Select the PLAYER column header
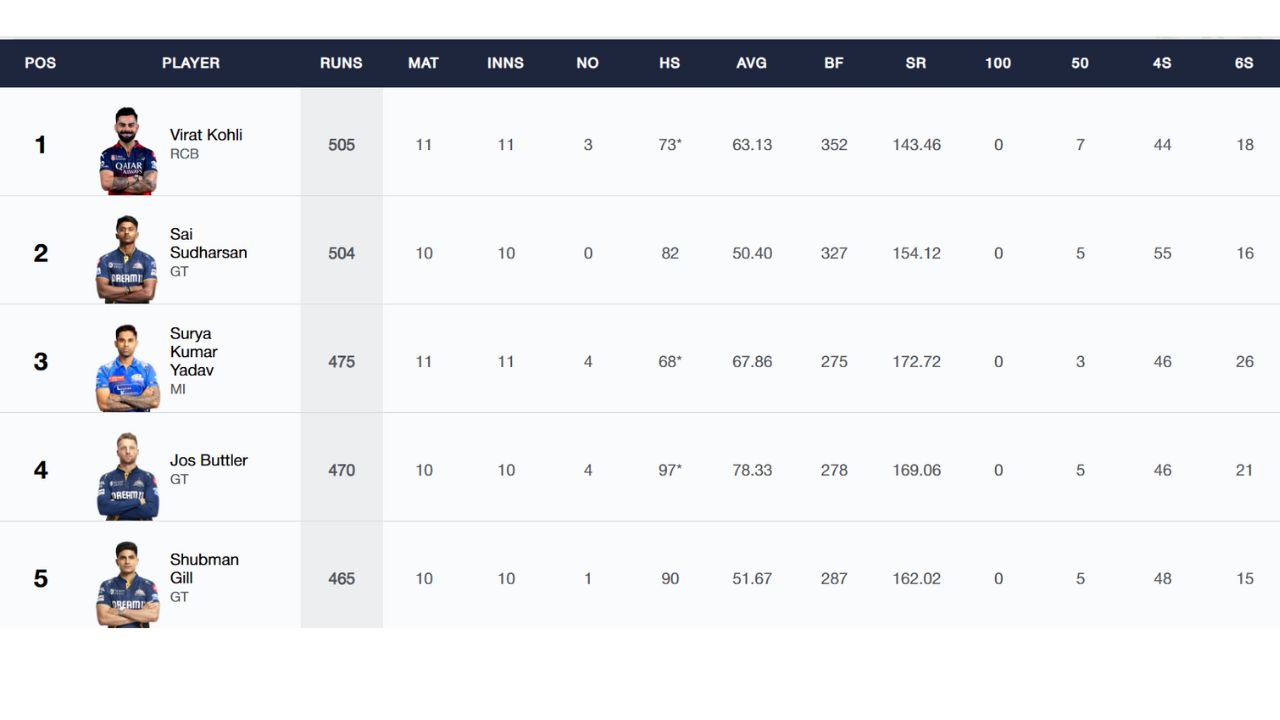The height and width of the screenshot is (720, 1280). 191,63
